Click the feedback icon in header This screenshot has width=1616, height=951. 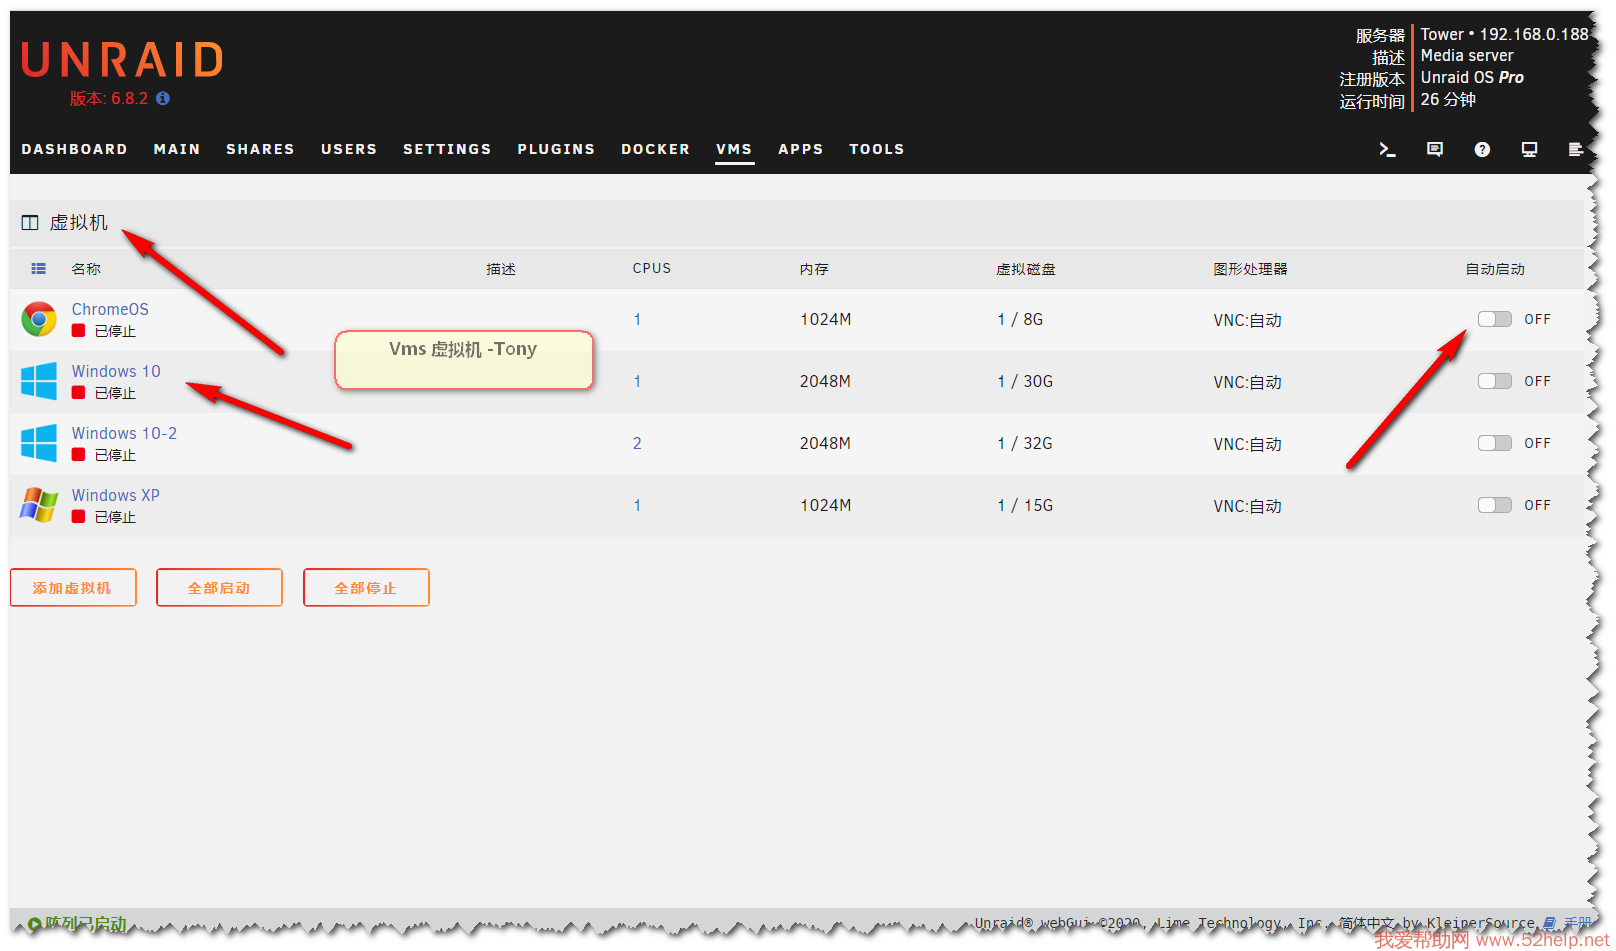click(x=1434, y=149)
